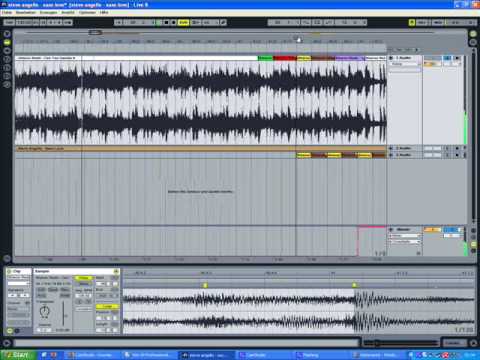Toggle the Punch-Out switch

click(x=328, y=22)
